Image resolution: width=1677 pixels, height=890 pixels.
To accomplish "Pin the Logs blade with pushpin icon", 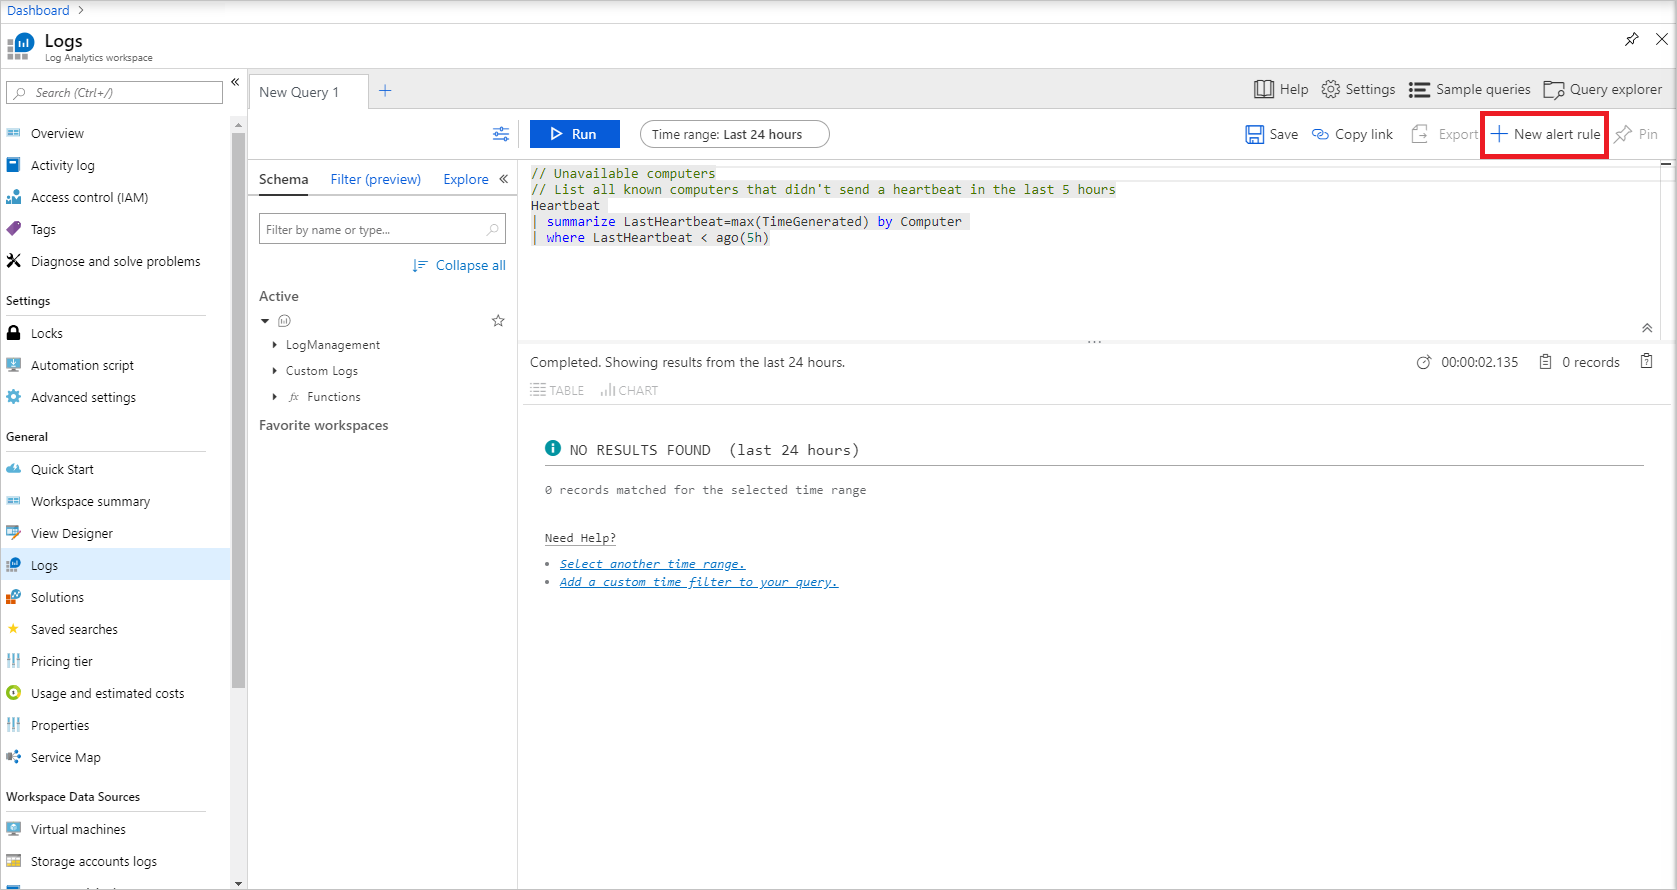I will [x=1632, y=39].
